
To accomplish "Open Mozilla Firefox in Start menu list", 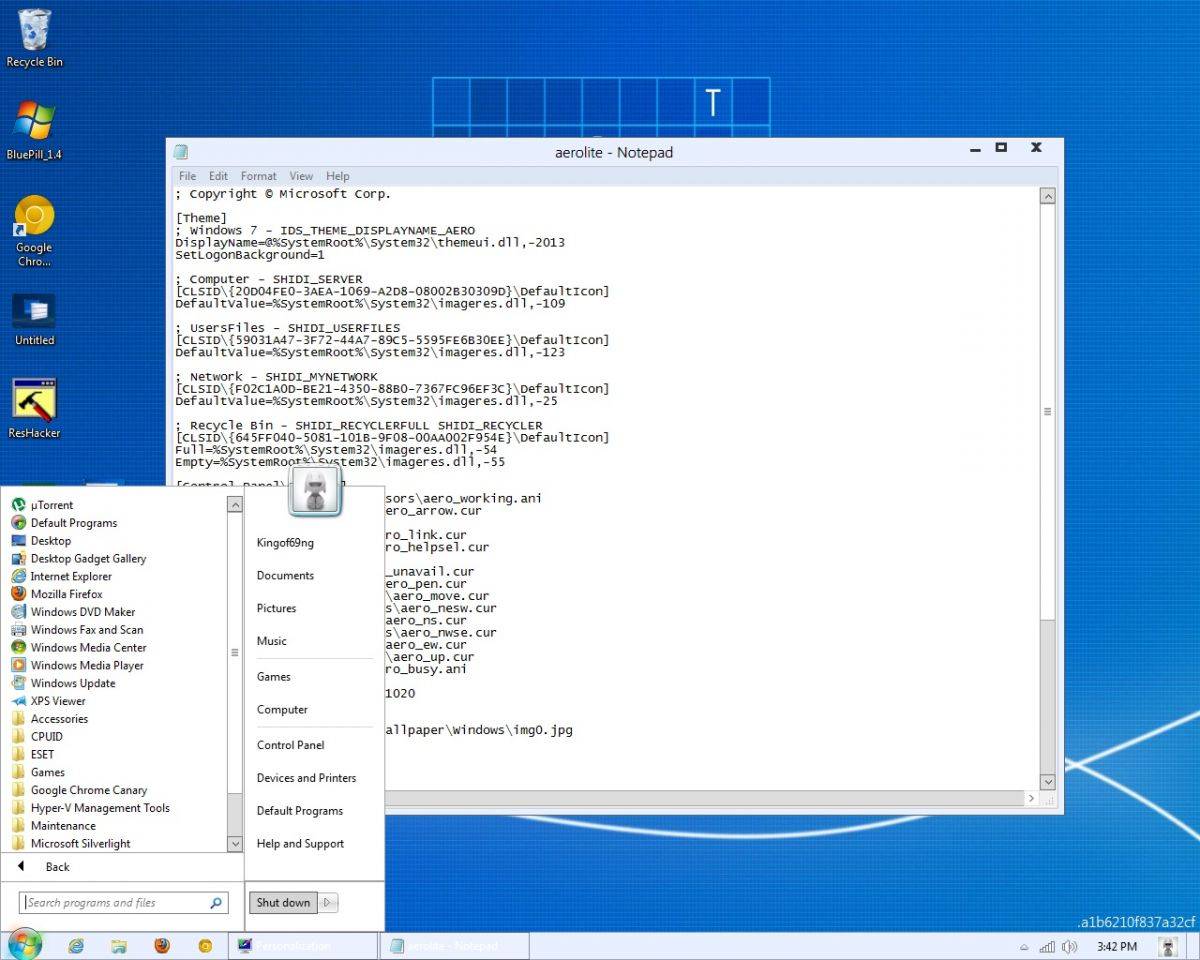I will [x=66, y=594].
